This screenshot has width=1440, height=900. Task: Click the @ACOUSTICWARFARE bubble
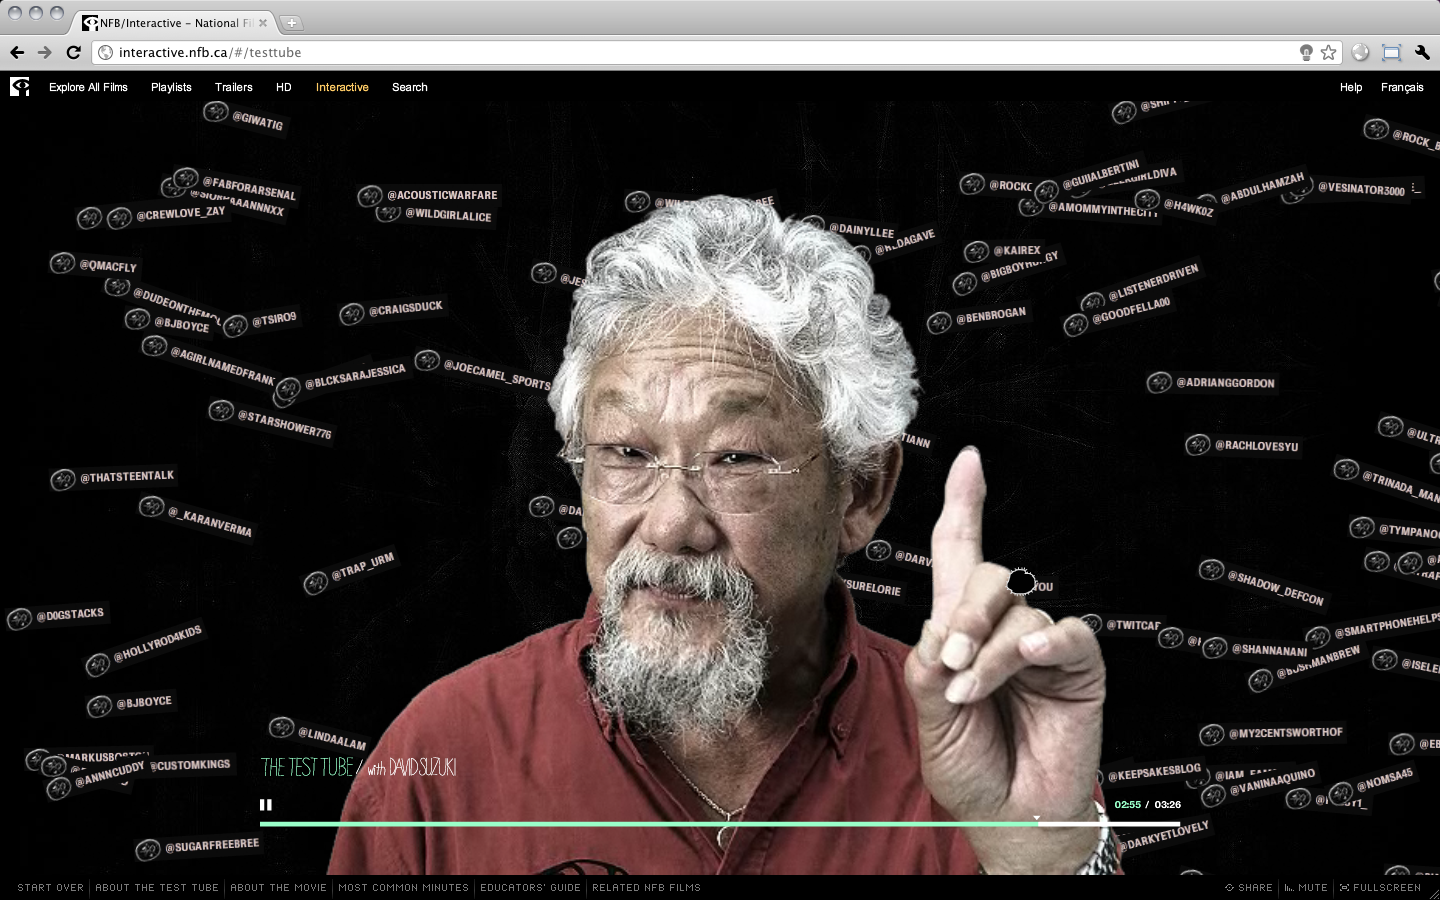coord(428,195)
